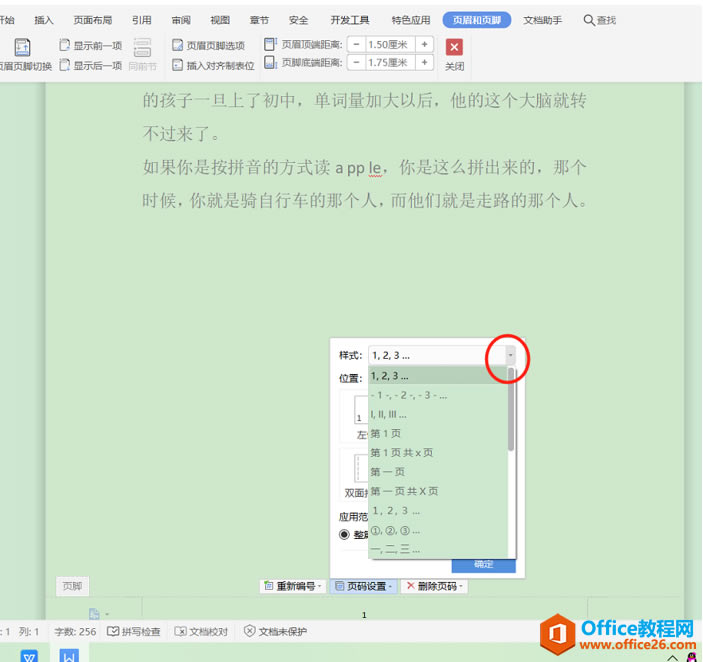Screen dimensions: 703x662
Task: Select the 整篇 radio button
Action: [x=344, y=534]
